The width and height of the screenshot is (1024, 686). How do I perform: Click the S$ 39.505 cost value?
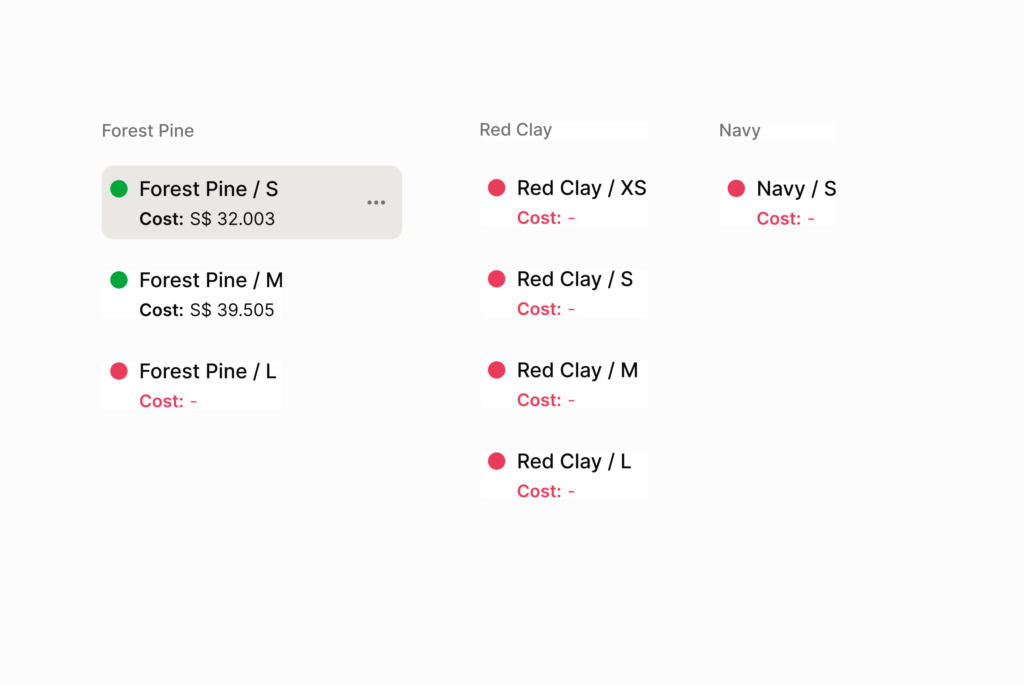[x=232, y=310]
